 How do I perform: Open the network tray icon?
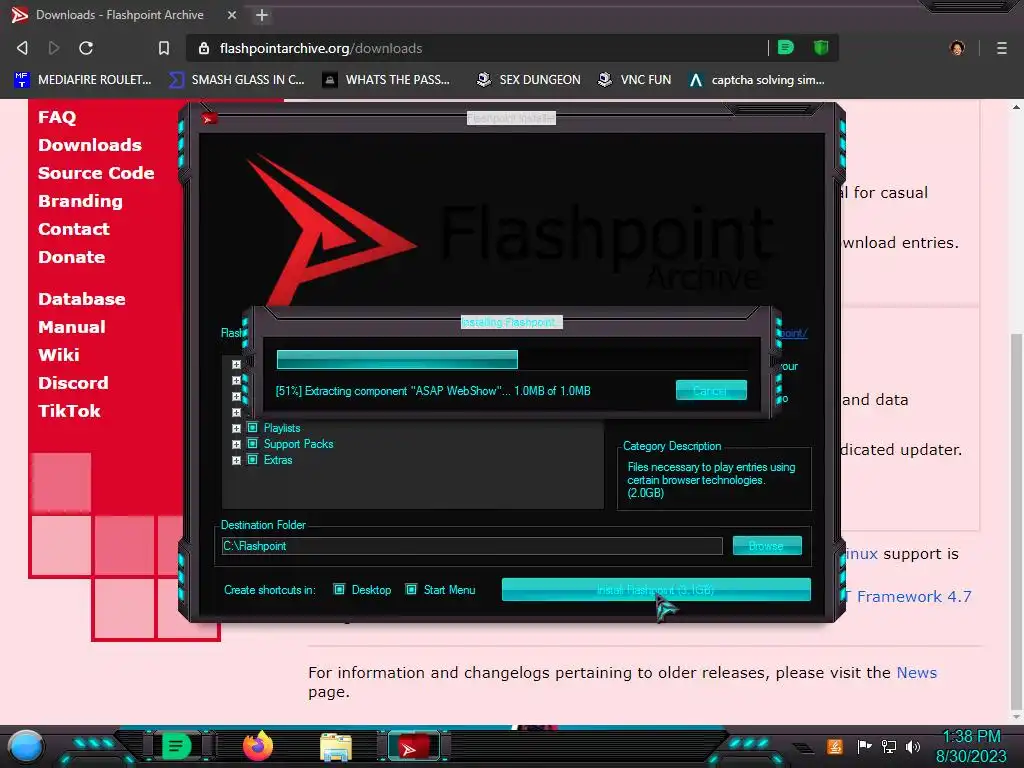tap(889, 746)
